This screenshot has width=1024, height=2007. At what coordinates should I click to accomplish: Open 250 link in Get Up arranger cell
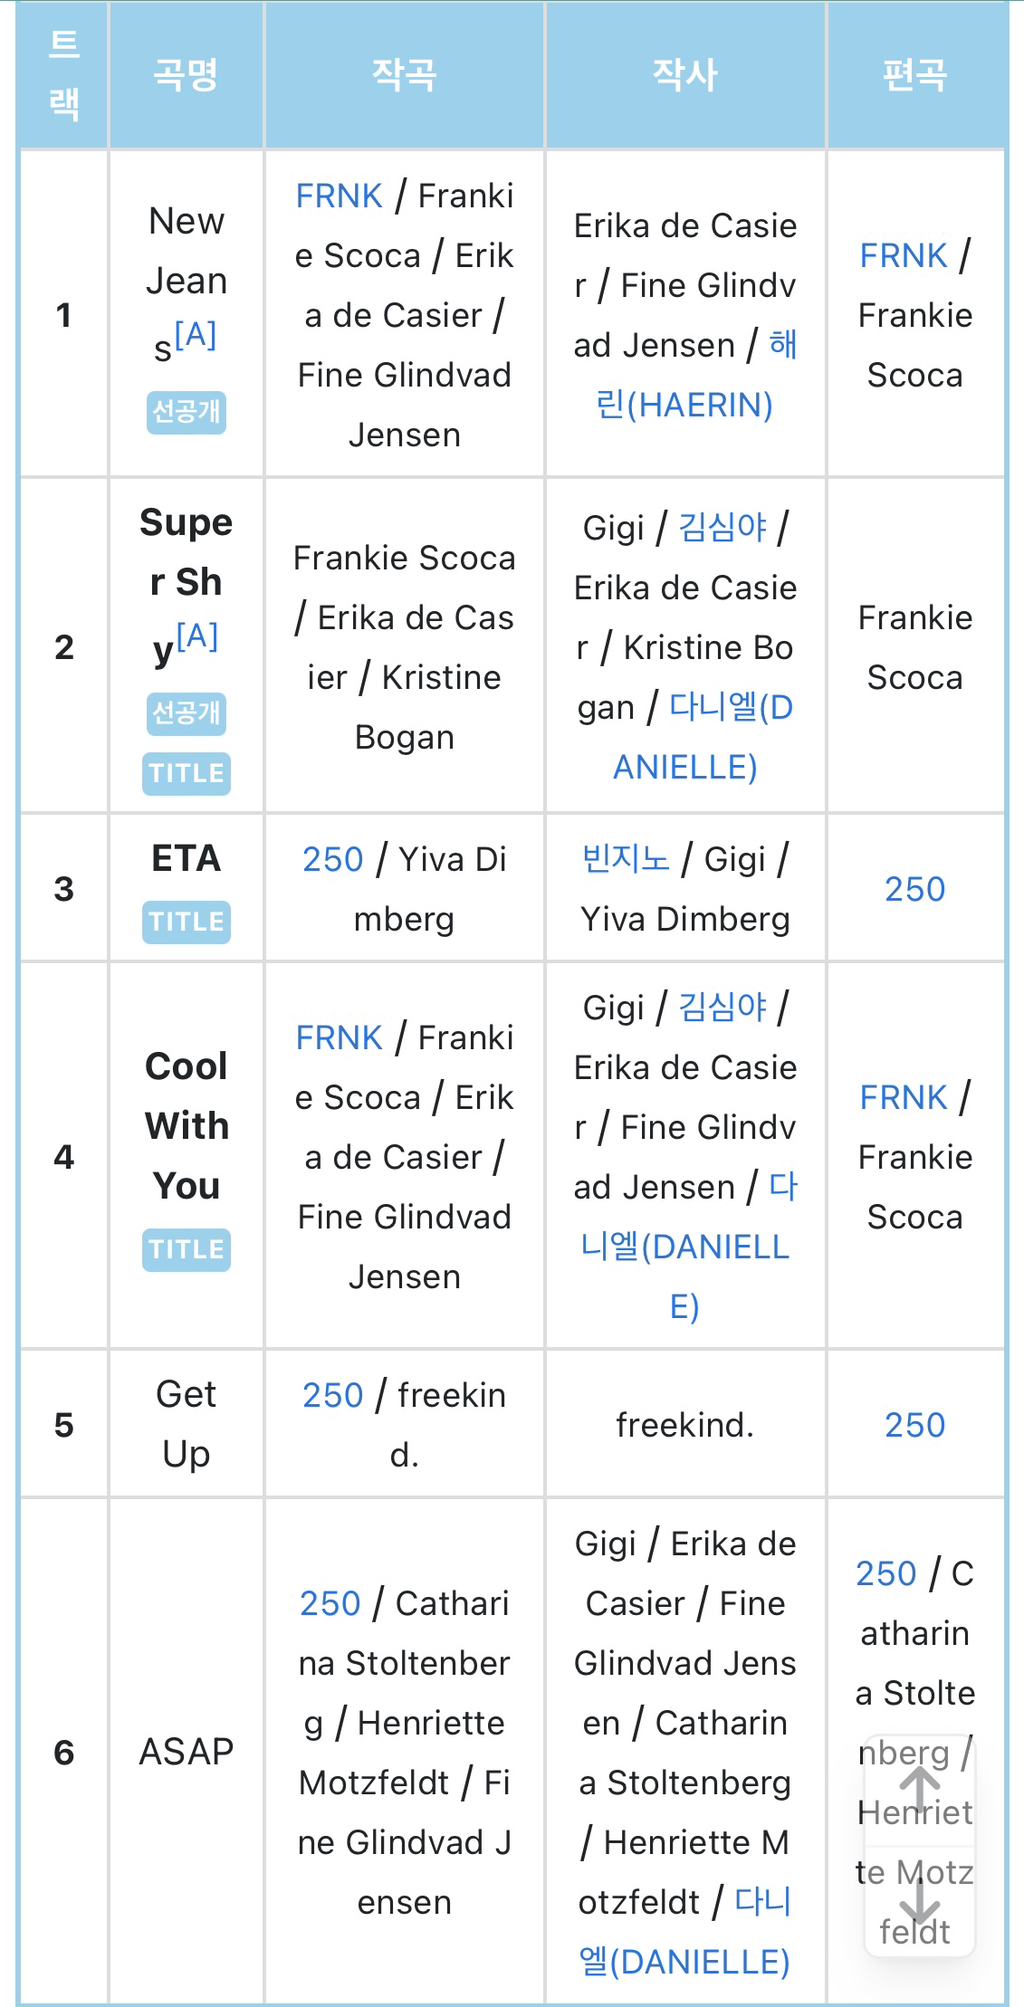click(914, 1425)
